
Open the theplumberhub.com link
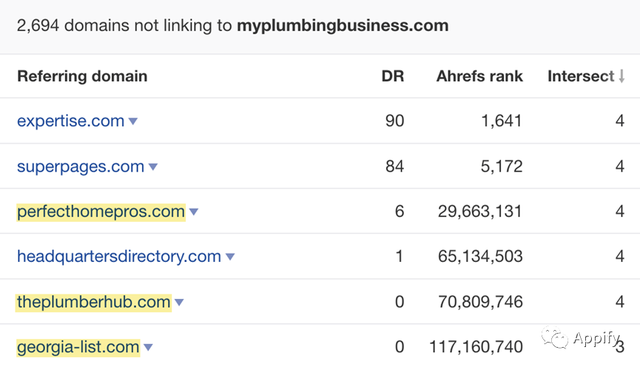click(x=93, y=302)
